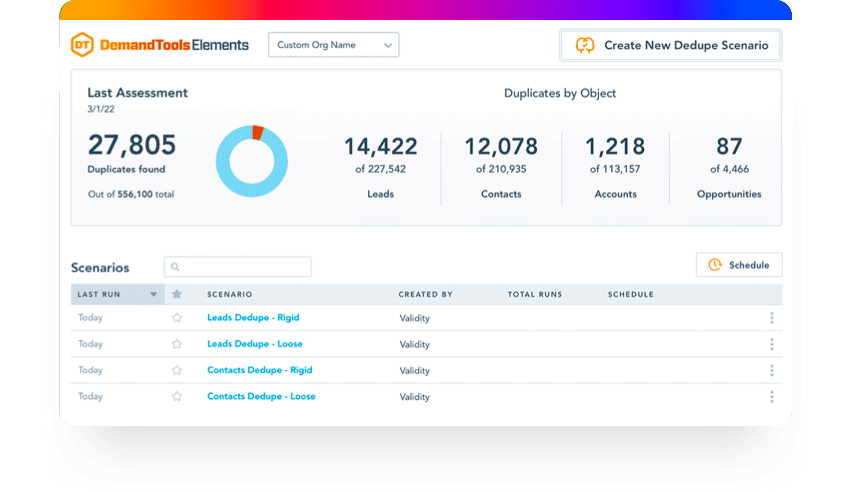Screen dimensions: 852x492
Task: Click the CREATED BY column header
Action: [x=425, y=294]
